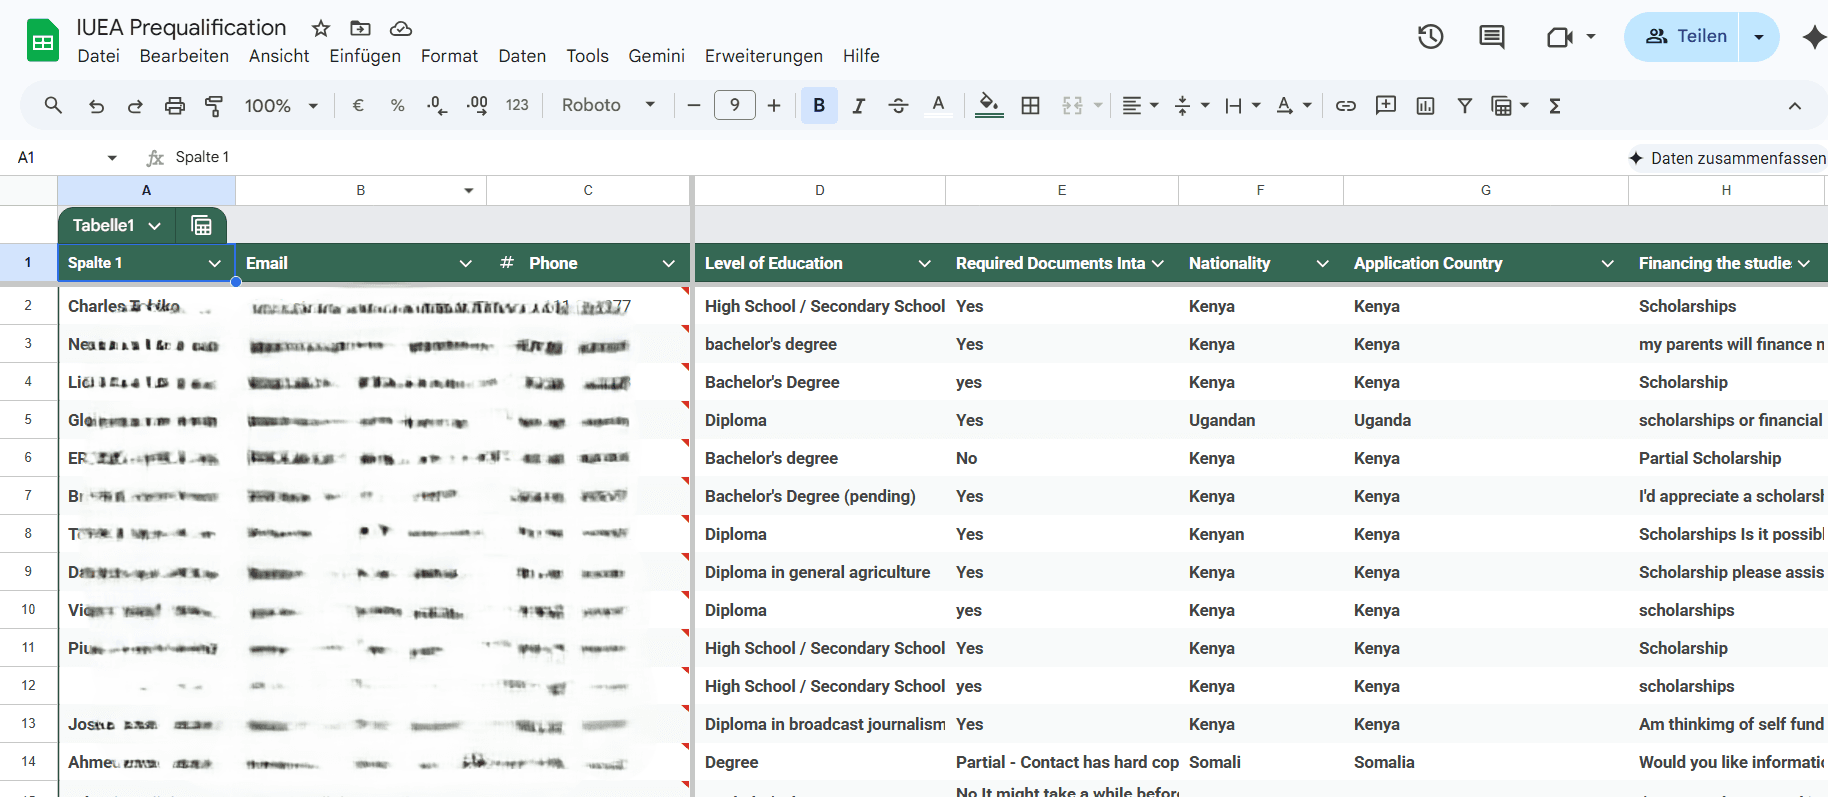Star the IUEA Prequalification document
Screen dimensions: 1828x797
coord(321,28)
